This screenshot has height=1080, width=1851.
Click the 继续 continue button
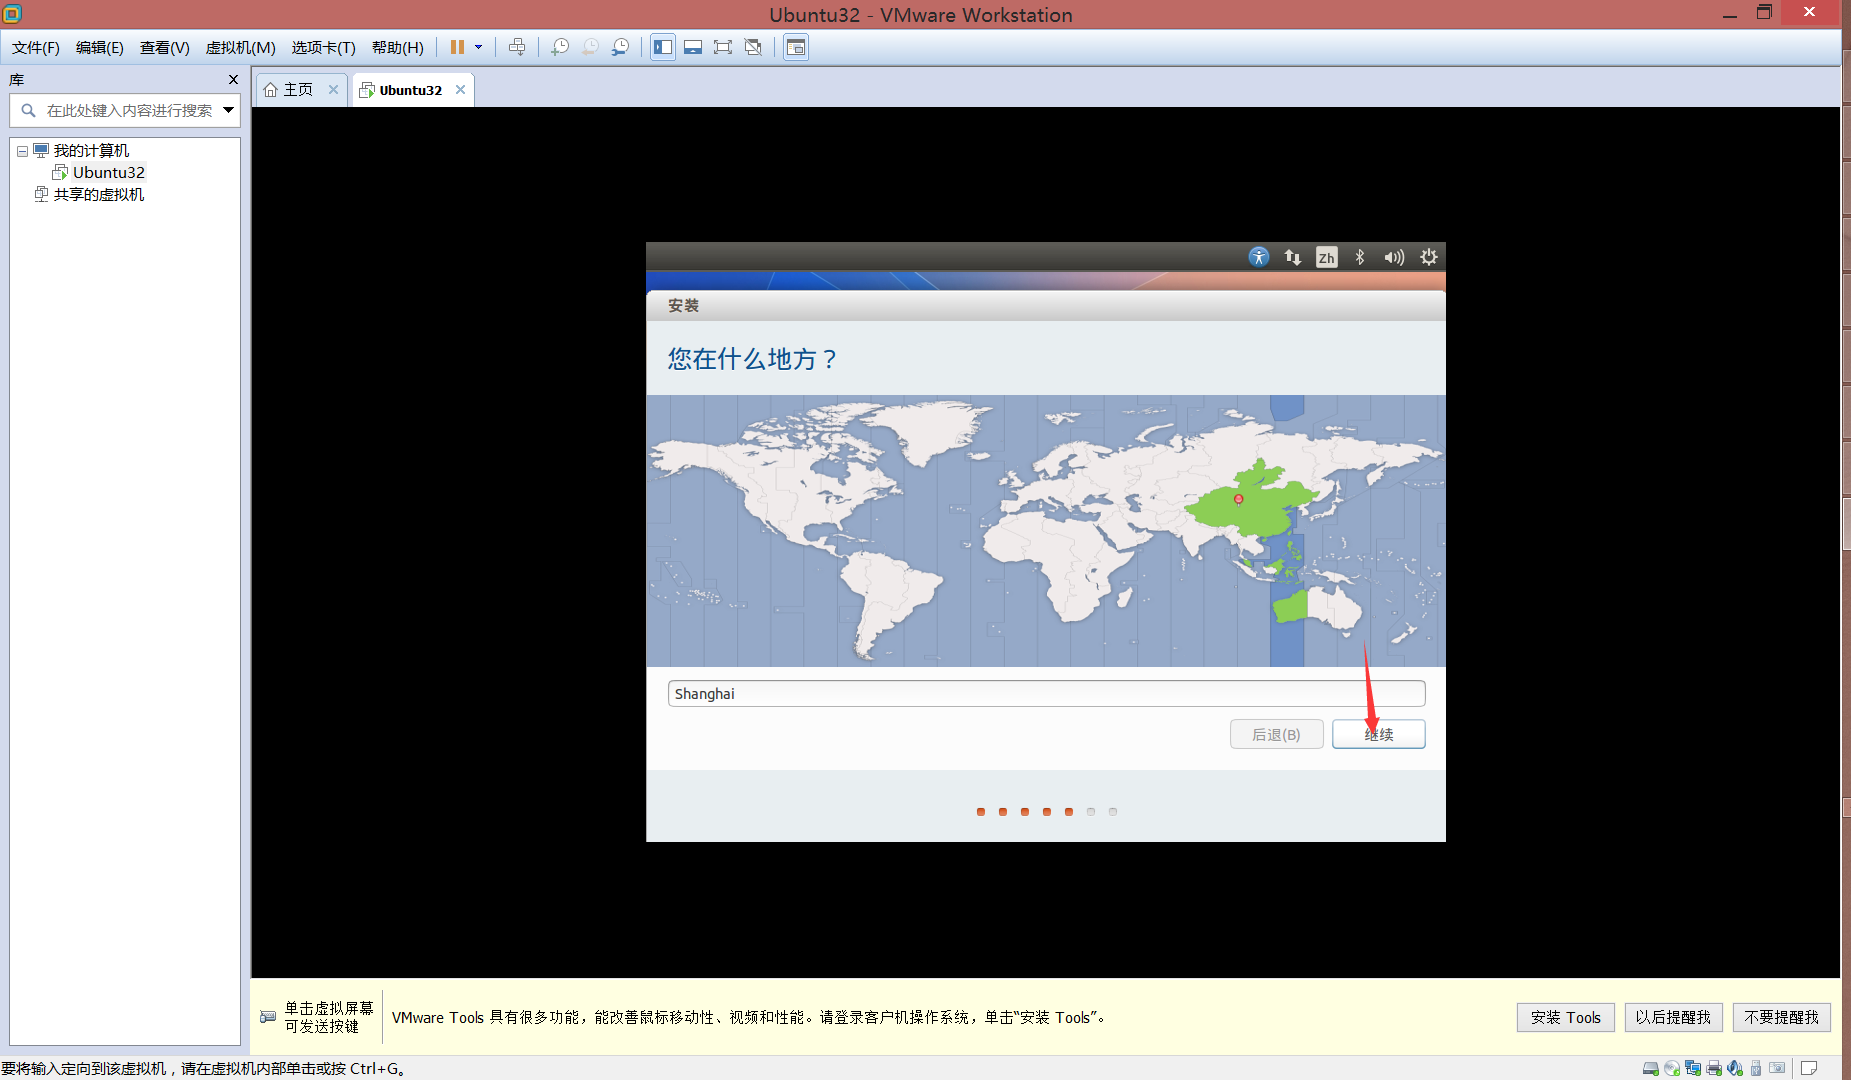(1379, 735)
